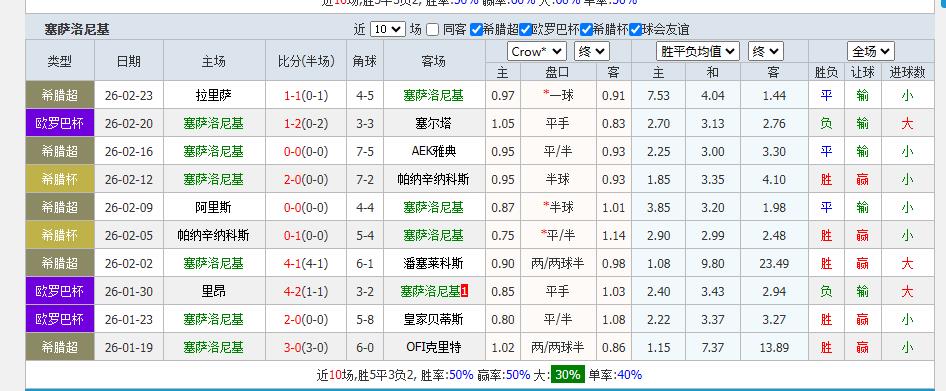Select the 6-0 corner count cell
Screen dimensions: 946x391
(x=365, y=348)
